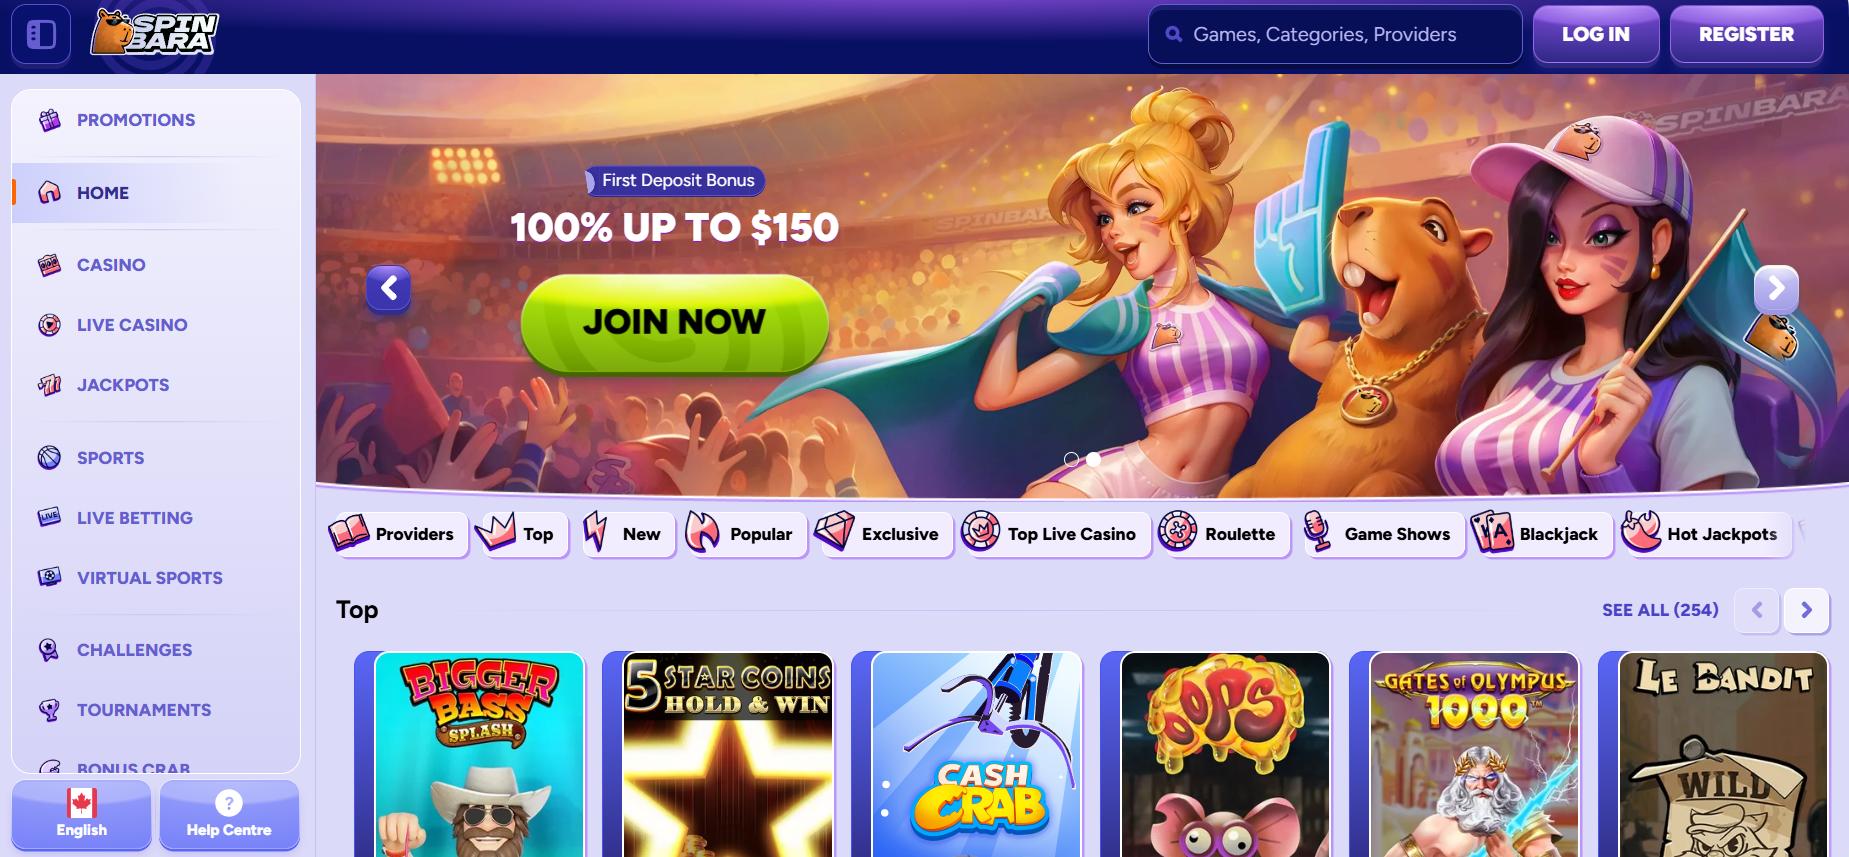
Task: Click the green JOIN NOW button
Action: 675,323
